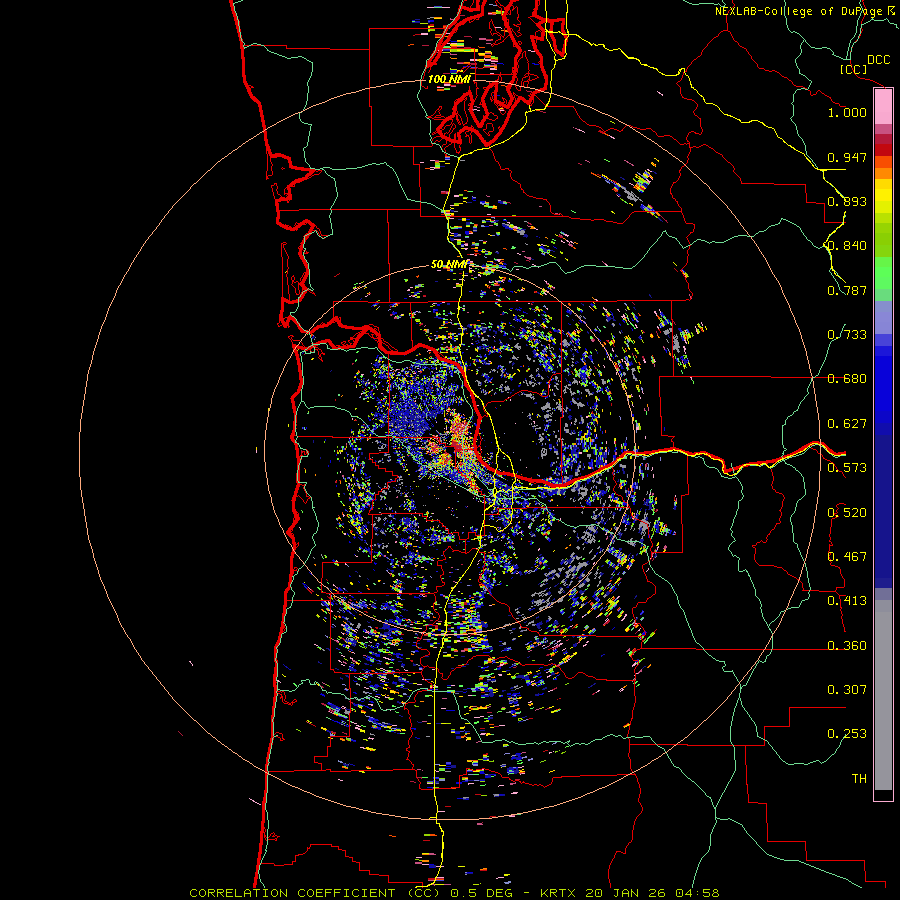Select the 0.947 scale value

847,157
